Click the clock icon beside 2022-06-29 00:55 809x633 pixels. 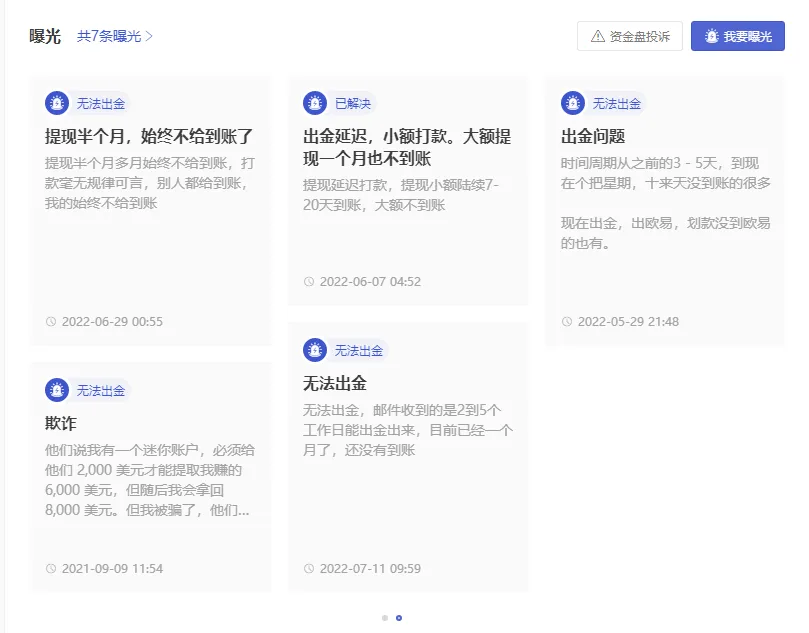coord(51,322)
